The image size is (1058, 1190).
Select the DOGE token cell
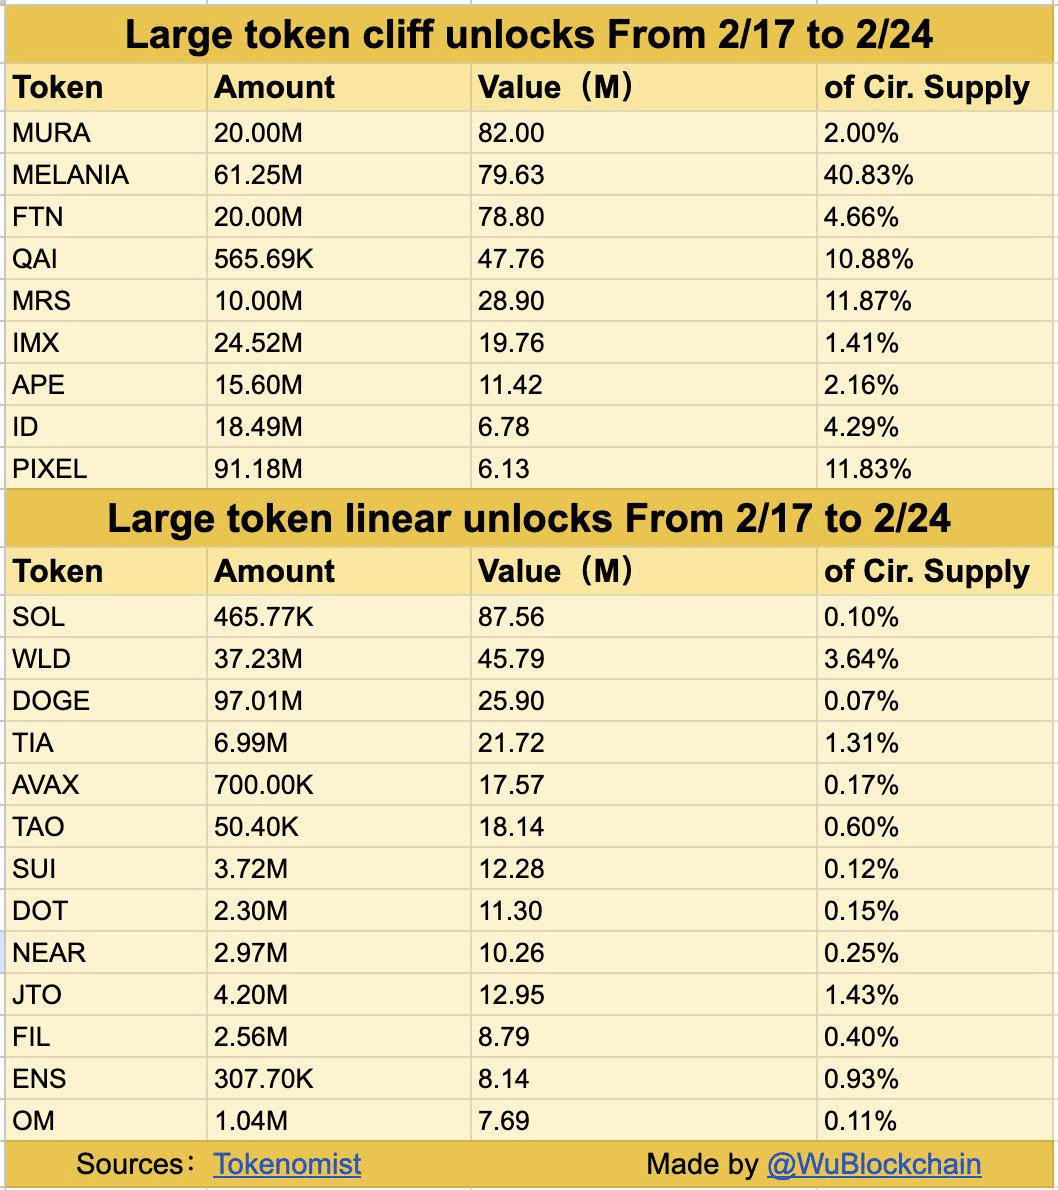(51, 701)
